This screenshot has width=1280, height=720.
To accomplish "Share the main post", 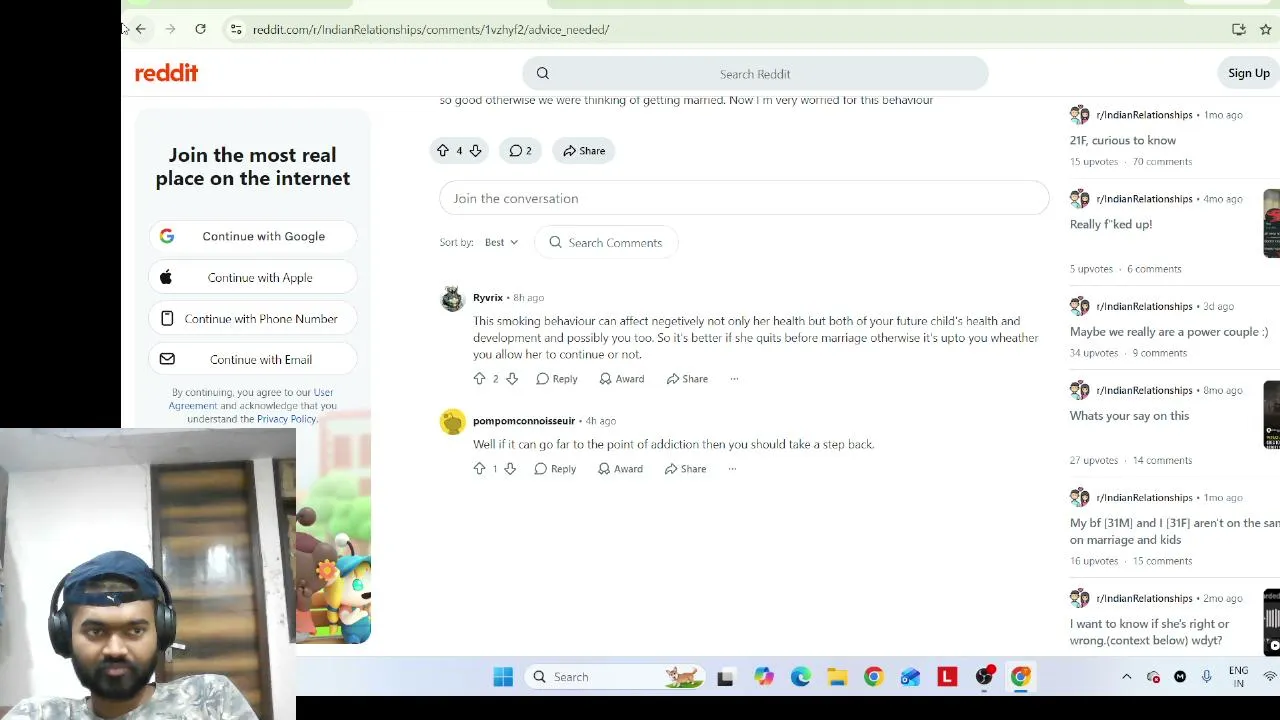I will click(584, 150).
